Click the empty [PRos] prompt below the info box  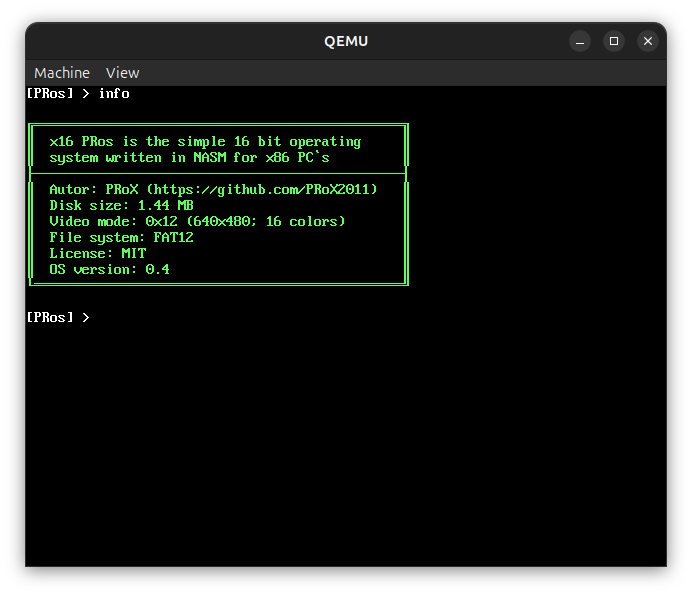pos(58,317)
